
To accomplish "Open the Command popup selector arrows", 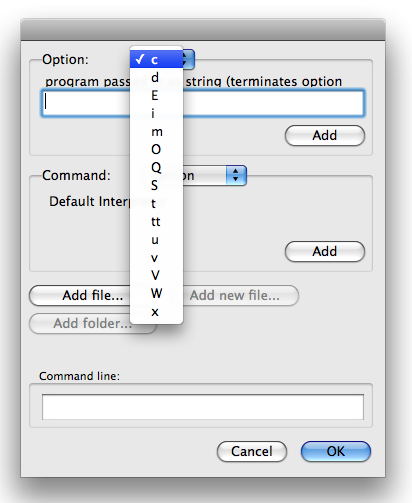I will tap(236, 175).
